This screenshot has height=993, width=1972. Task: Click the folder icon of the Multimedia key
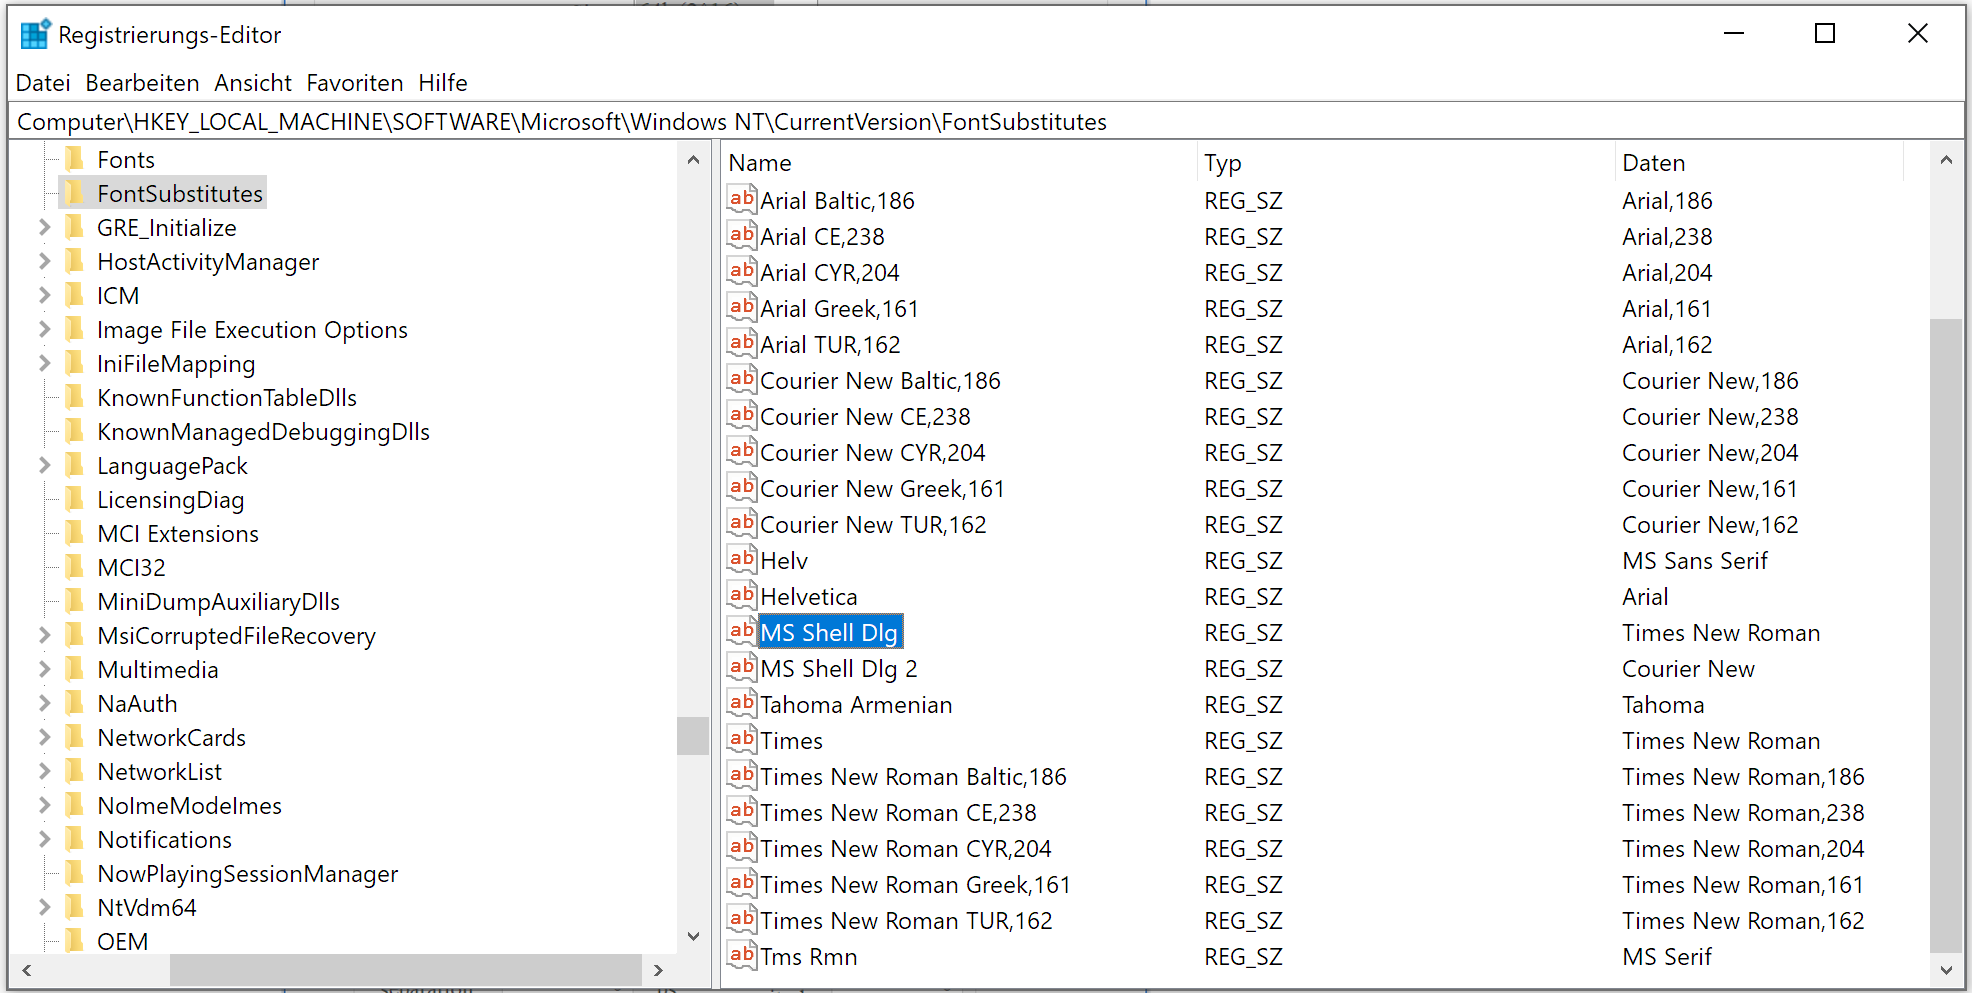74,669
